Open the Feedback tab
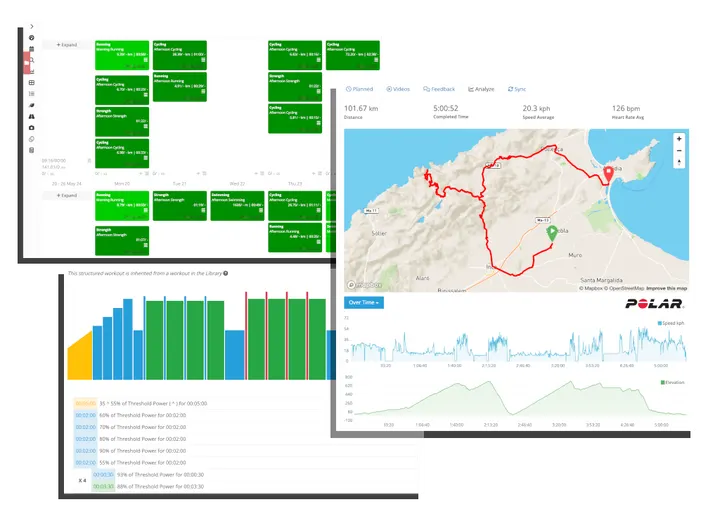The height and width of the screenshot is (528, 720). [439, 89]
